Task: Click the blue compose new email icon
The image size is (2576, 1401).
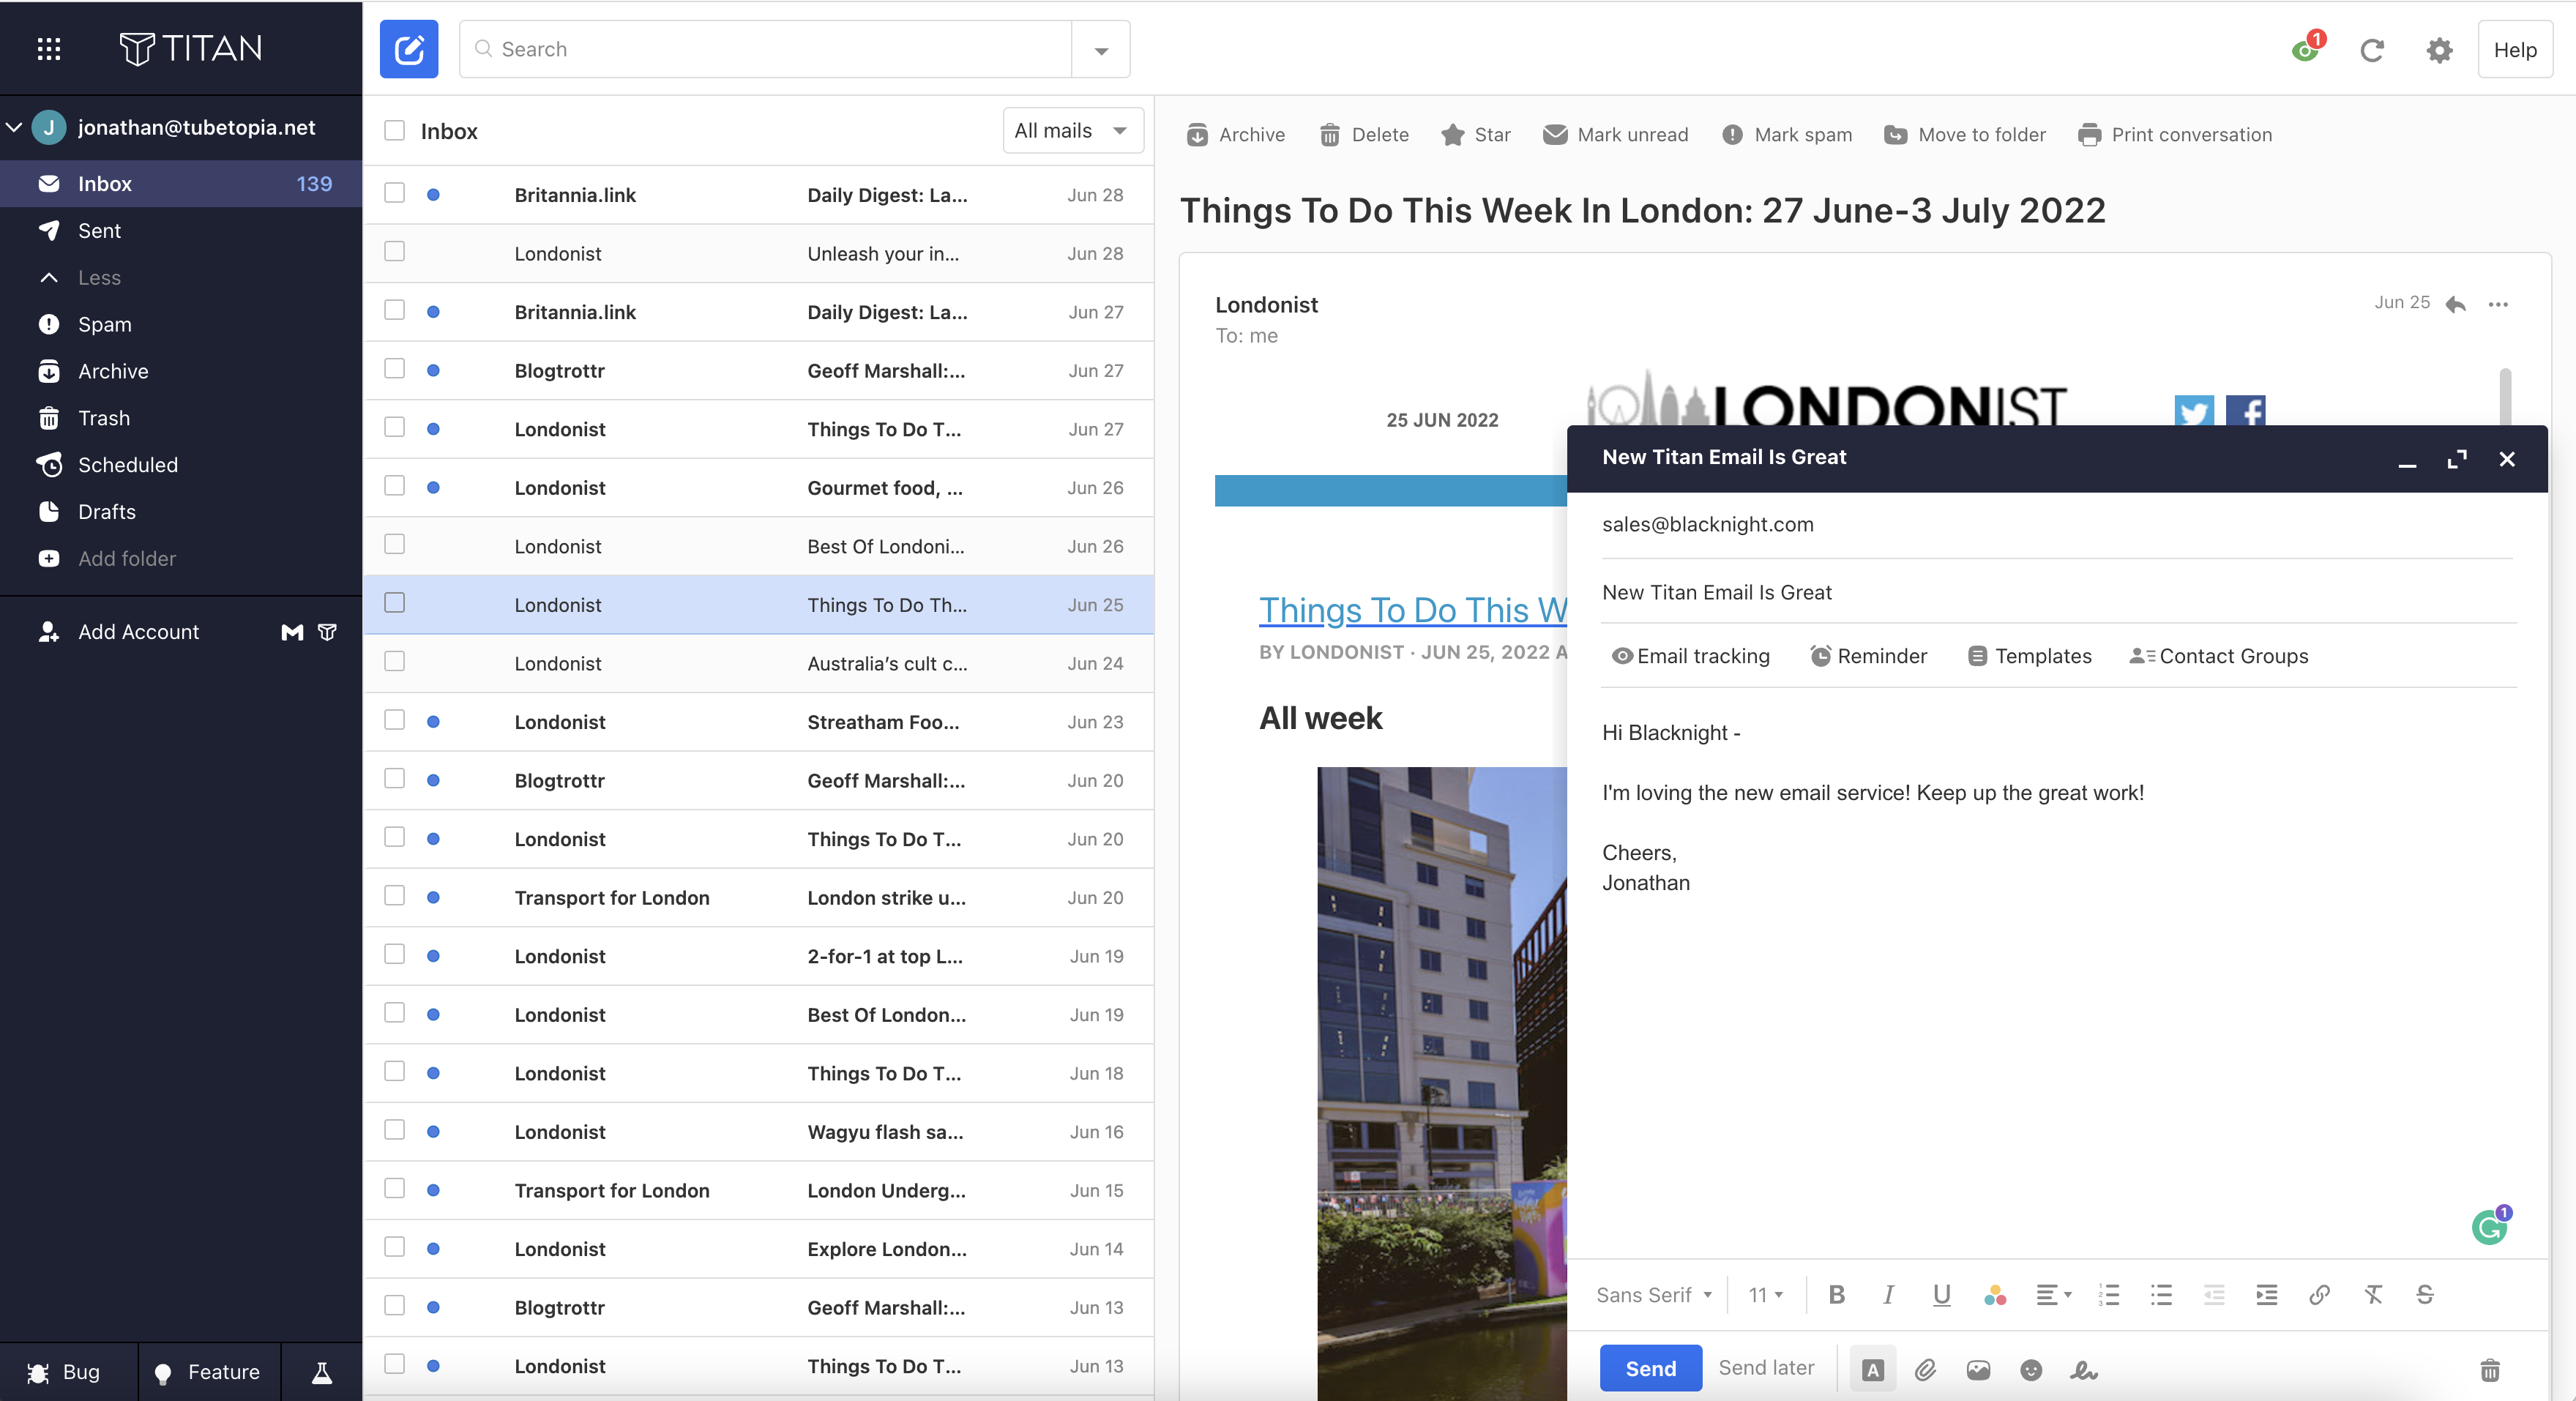Action: [408, 49]
